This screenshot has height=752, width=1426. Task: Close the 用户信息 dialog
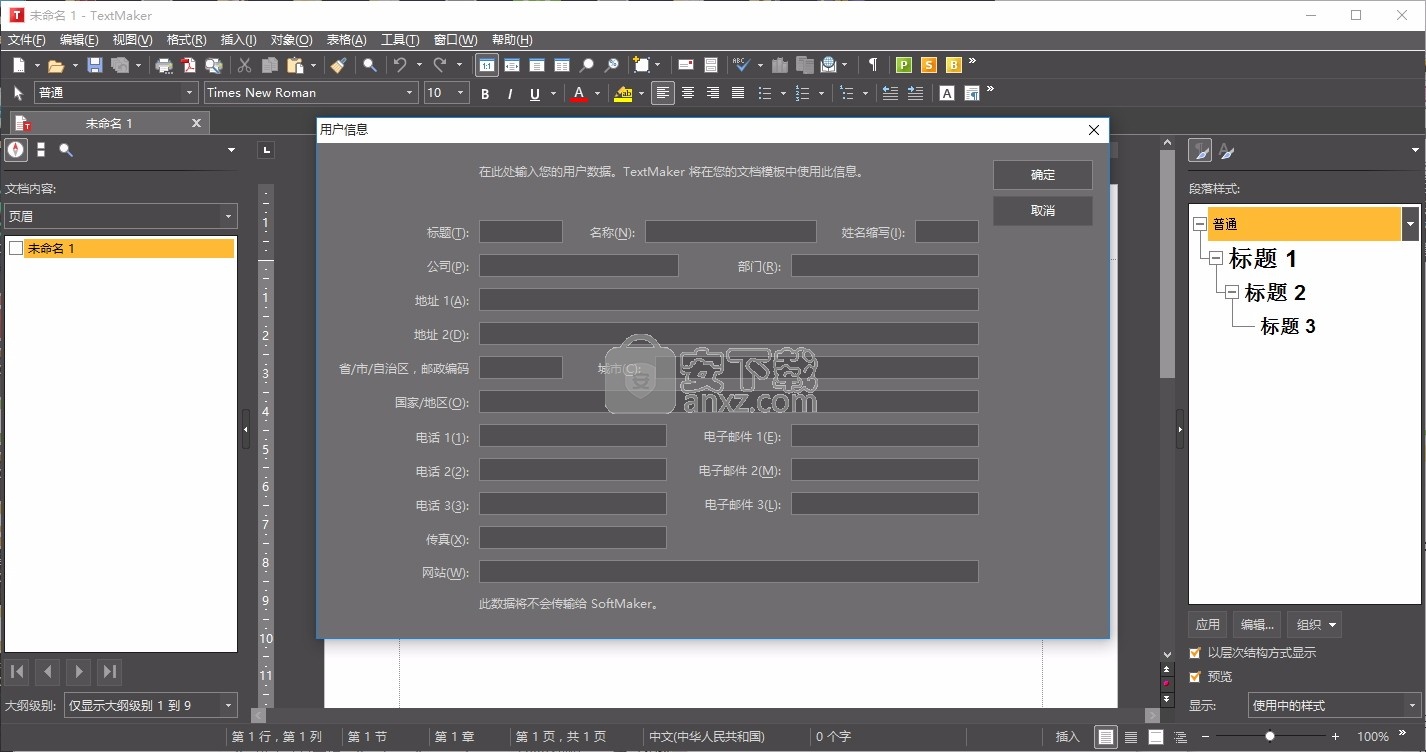pos(1093,130)
